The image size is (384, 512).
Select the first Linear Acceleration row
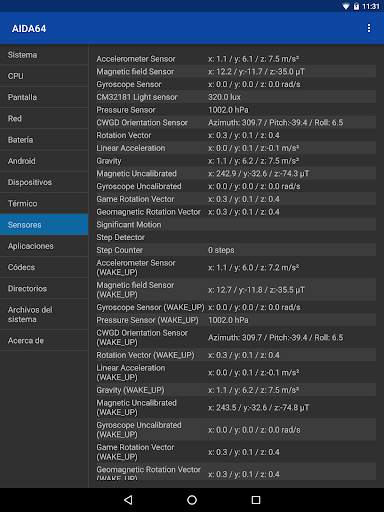pyautogui.click(x=236, y=148)
